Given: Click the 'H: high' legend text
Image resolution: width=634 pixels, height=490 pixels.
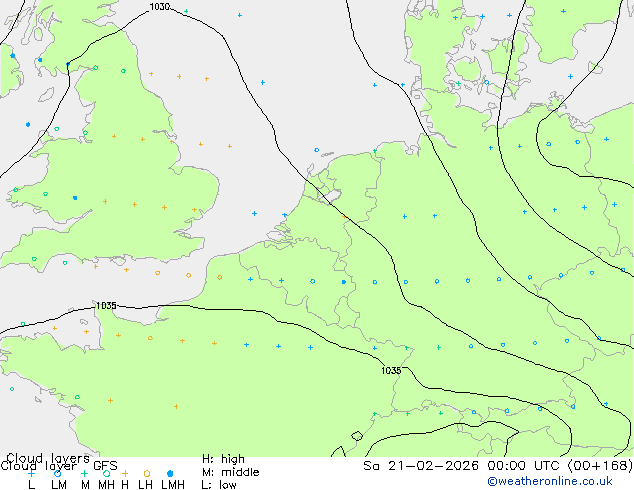Looking at the screenshot, I should [223, 459].
